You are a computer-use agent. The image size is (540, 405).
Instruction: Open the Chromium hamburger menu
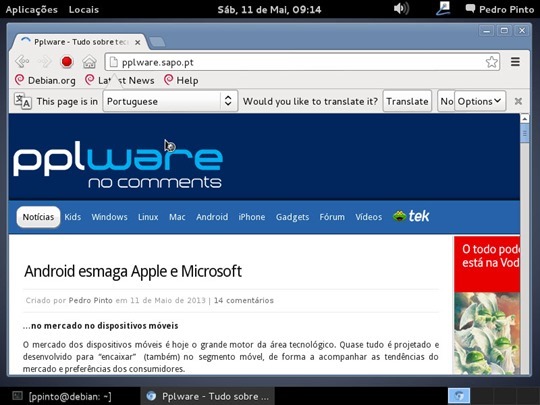coord(515,62)
